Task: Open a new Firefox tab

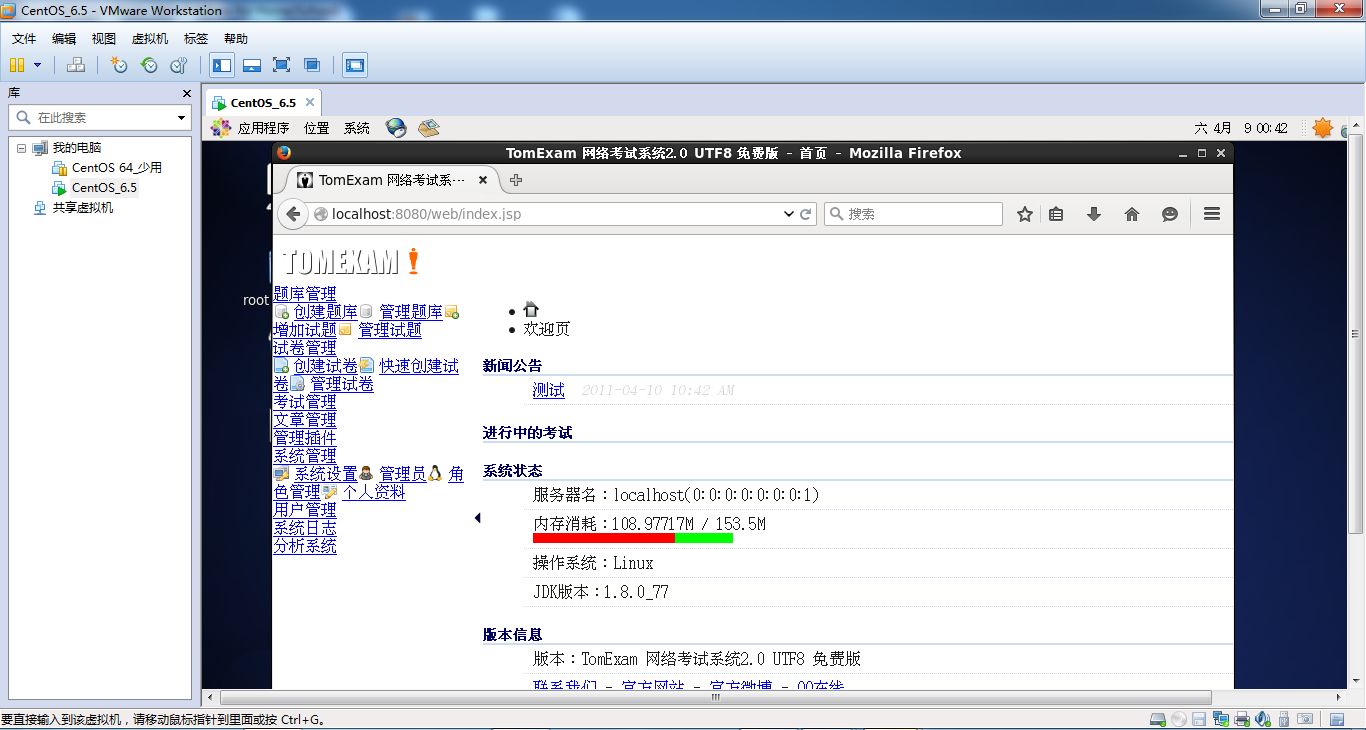Action: [516, 180]
